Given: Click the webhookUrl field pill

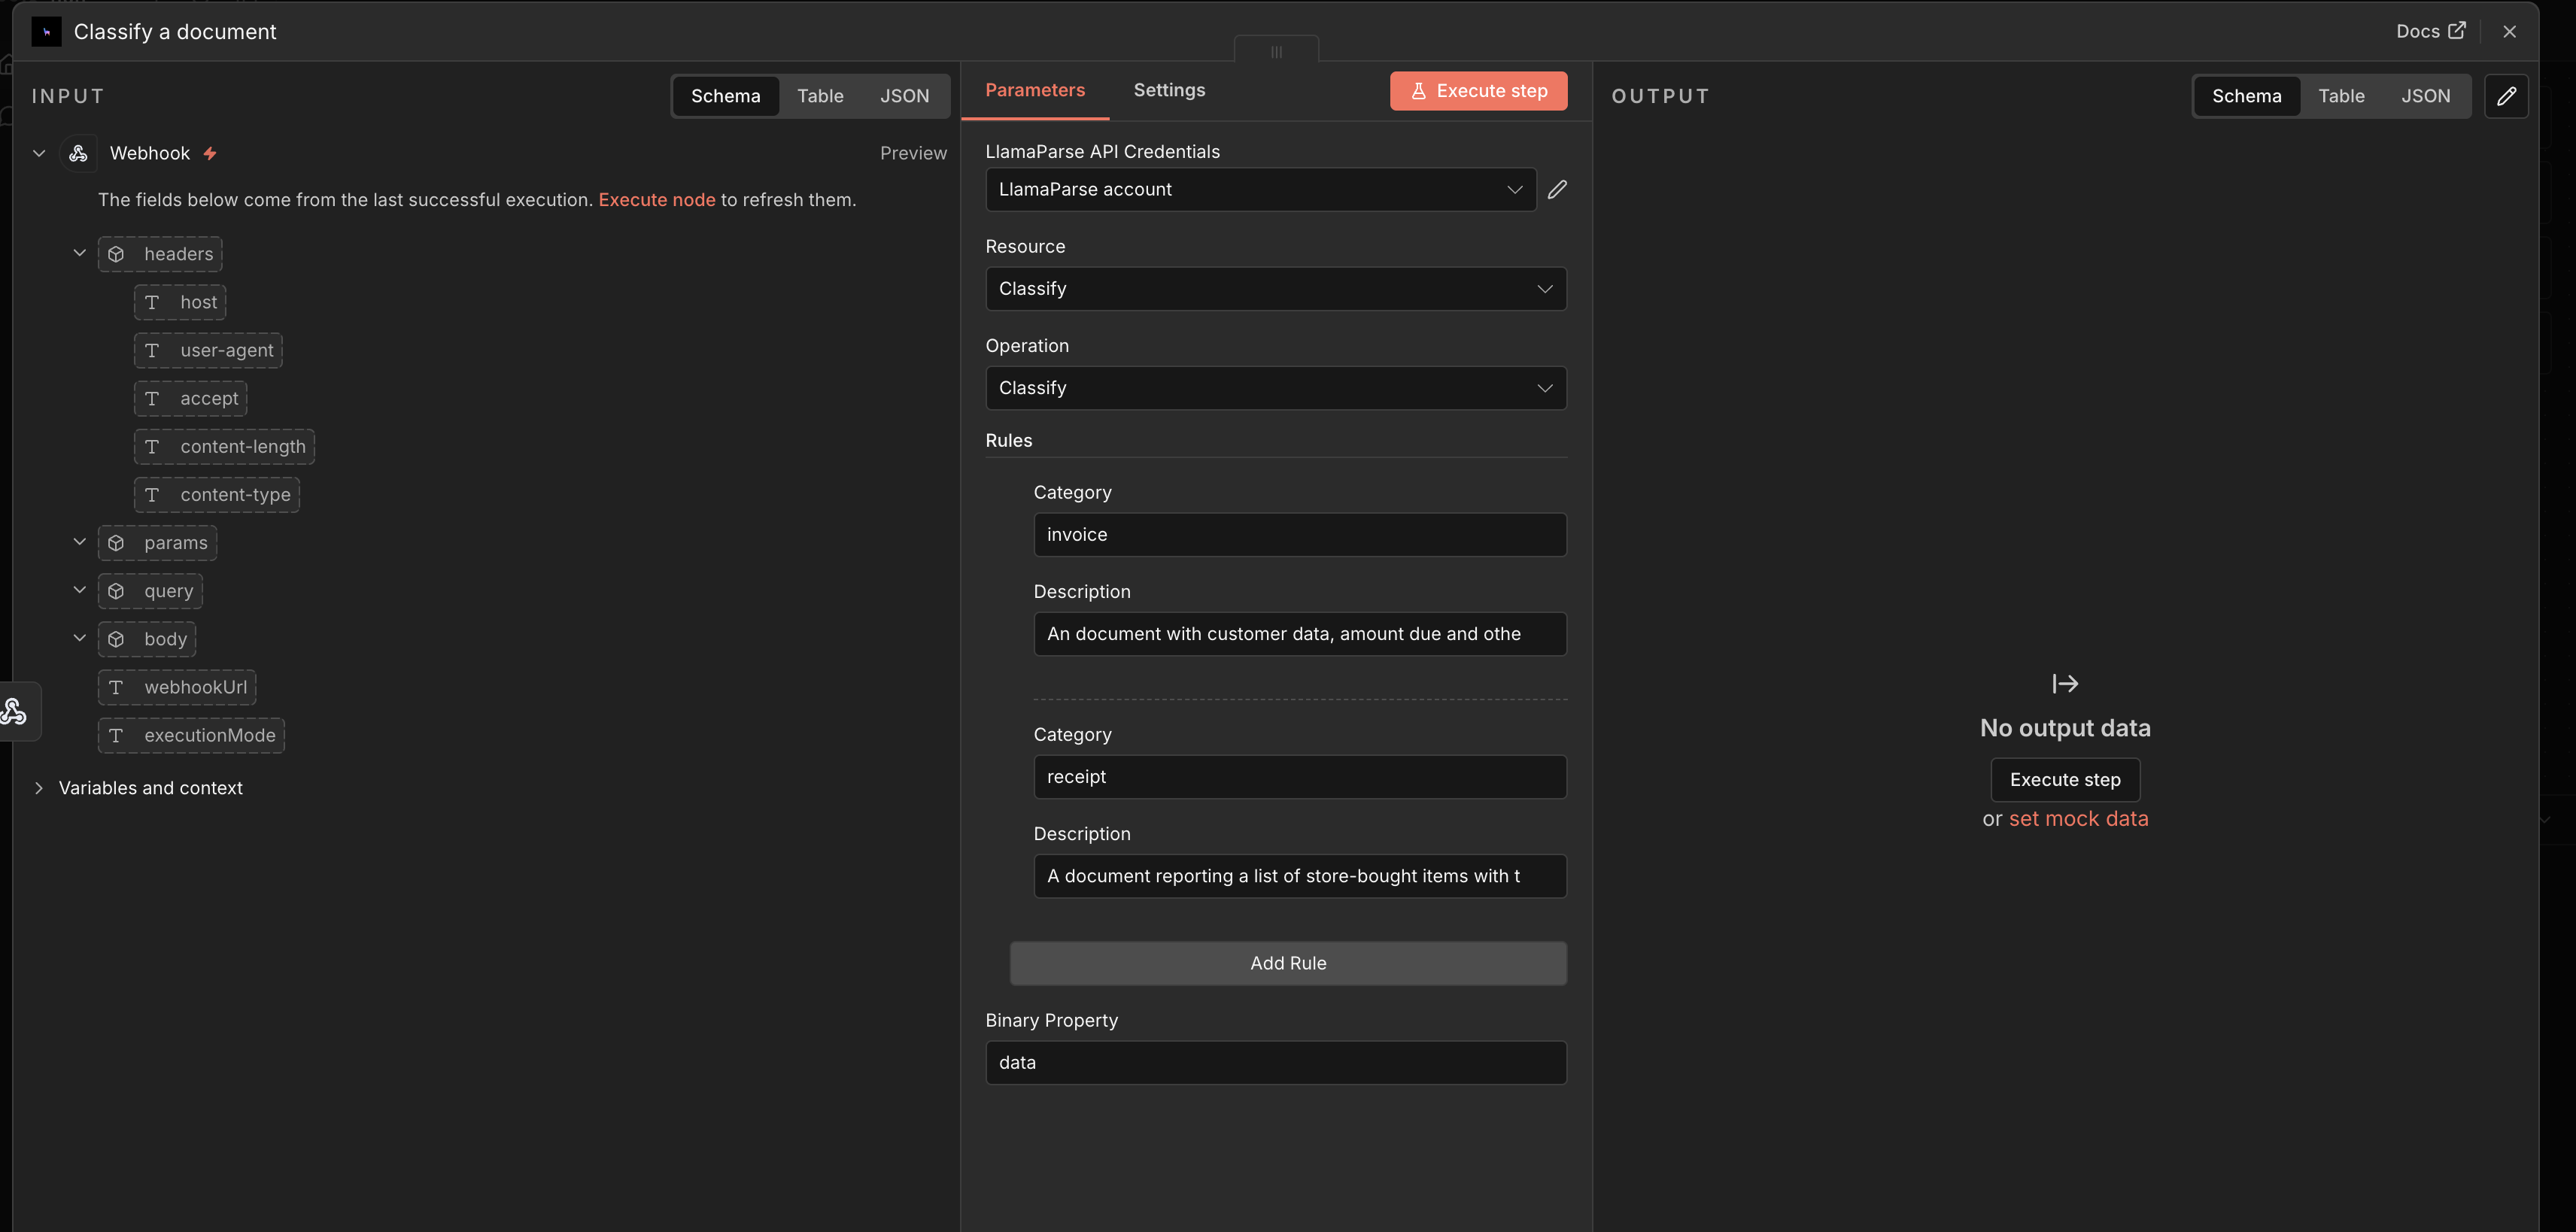Looking at the screenshot, I should (177, 687).
